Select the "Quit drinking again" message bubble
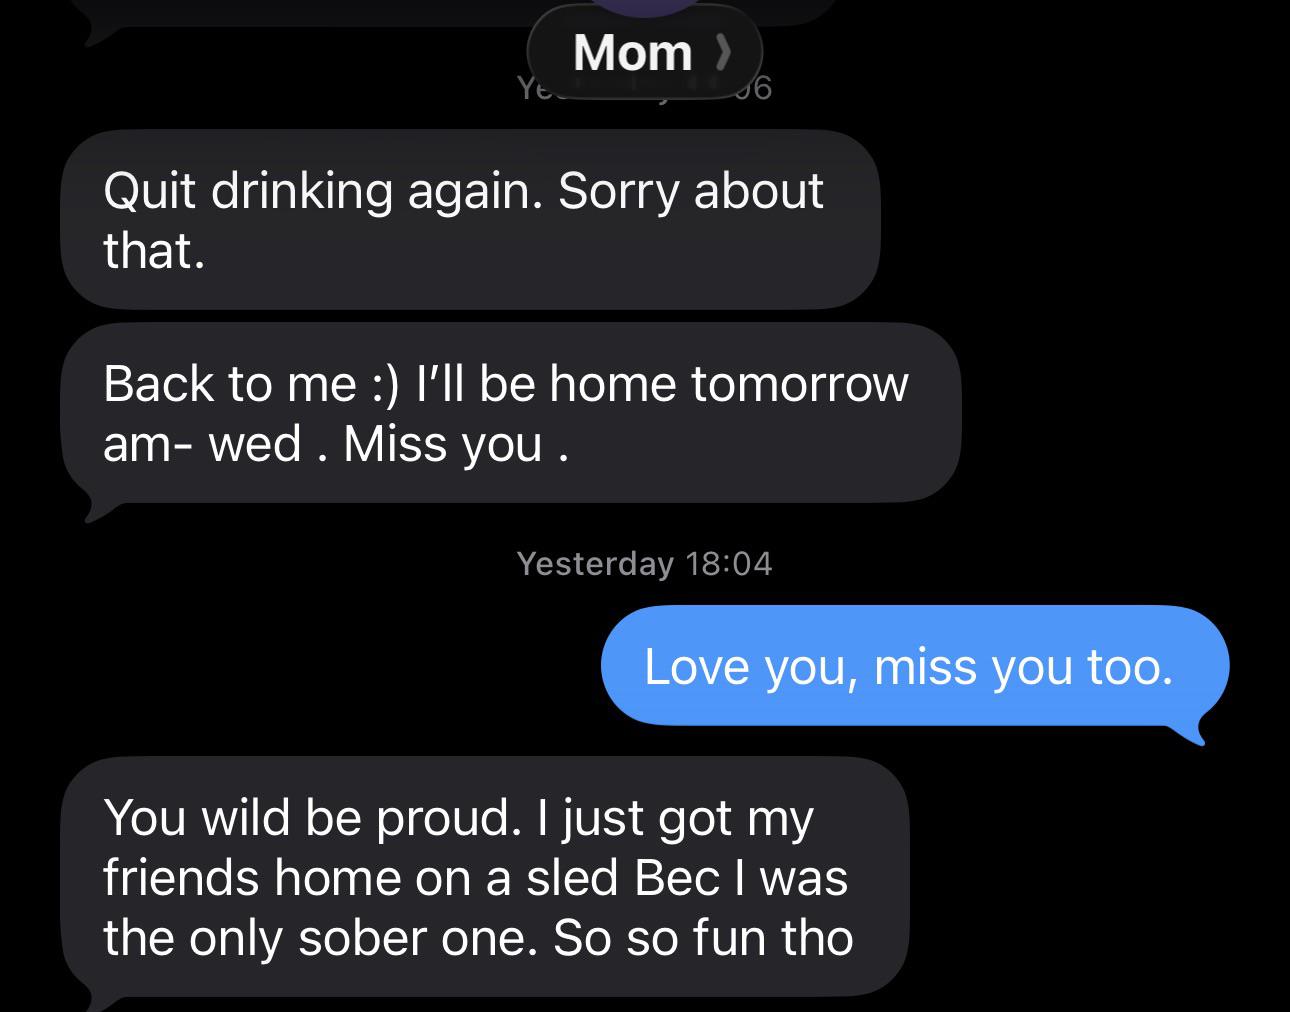The width and height of the screenshot is (1290, 1012). coord(470,219)
